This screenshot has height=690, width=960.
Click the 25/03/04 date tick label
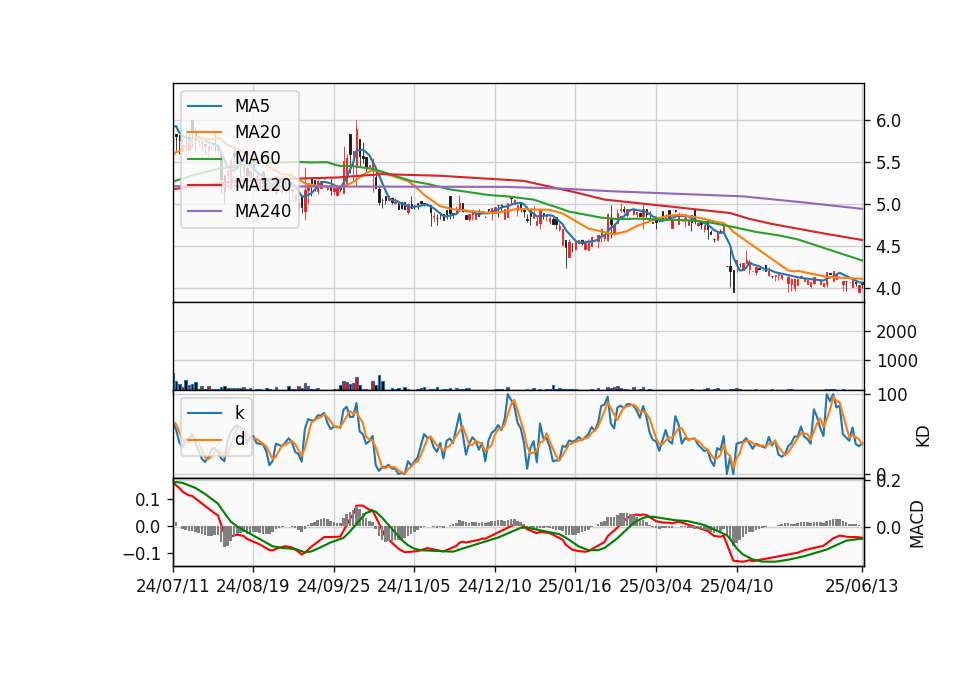click(656, 586)
